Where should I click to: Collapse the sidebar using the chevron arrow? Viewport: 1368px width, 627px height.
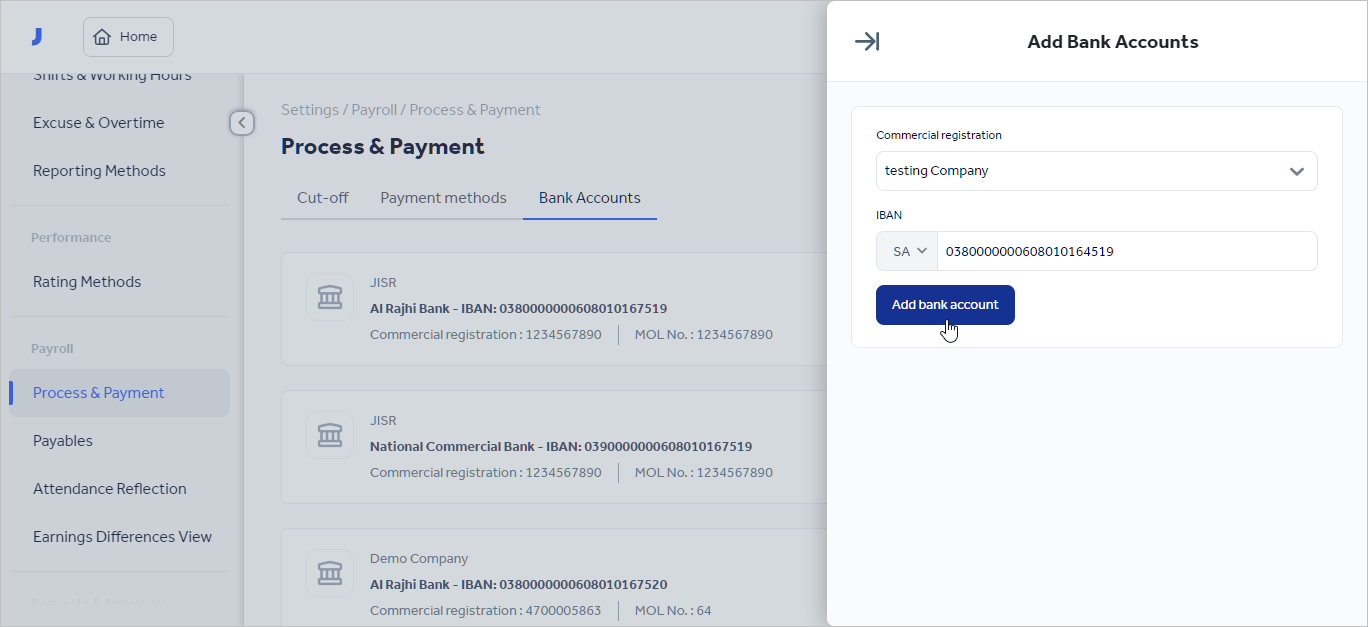[241, 122]
